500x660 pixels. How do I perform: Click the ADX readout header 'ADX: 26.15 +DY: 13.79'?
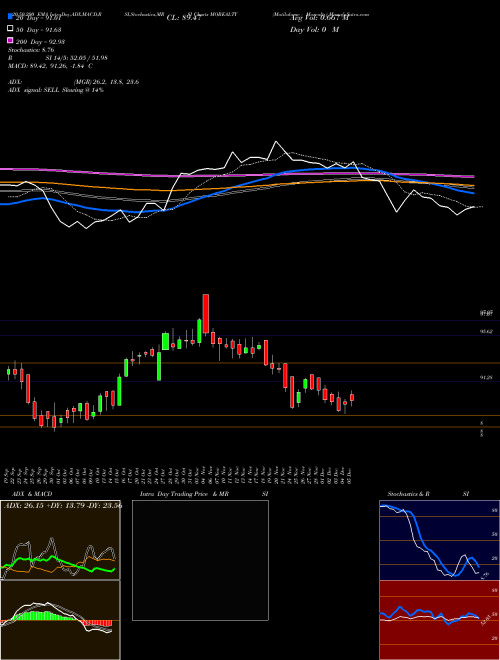63,505
